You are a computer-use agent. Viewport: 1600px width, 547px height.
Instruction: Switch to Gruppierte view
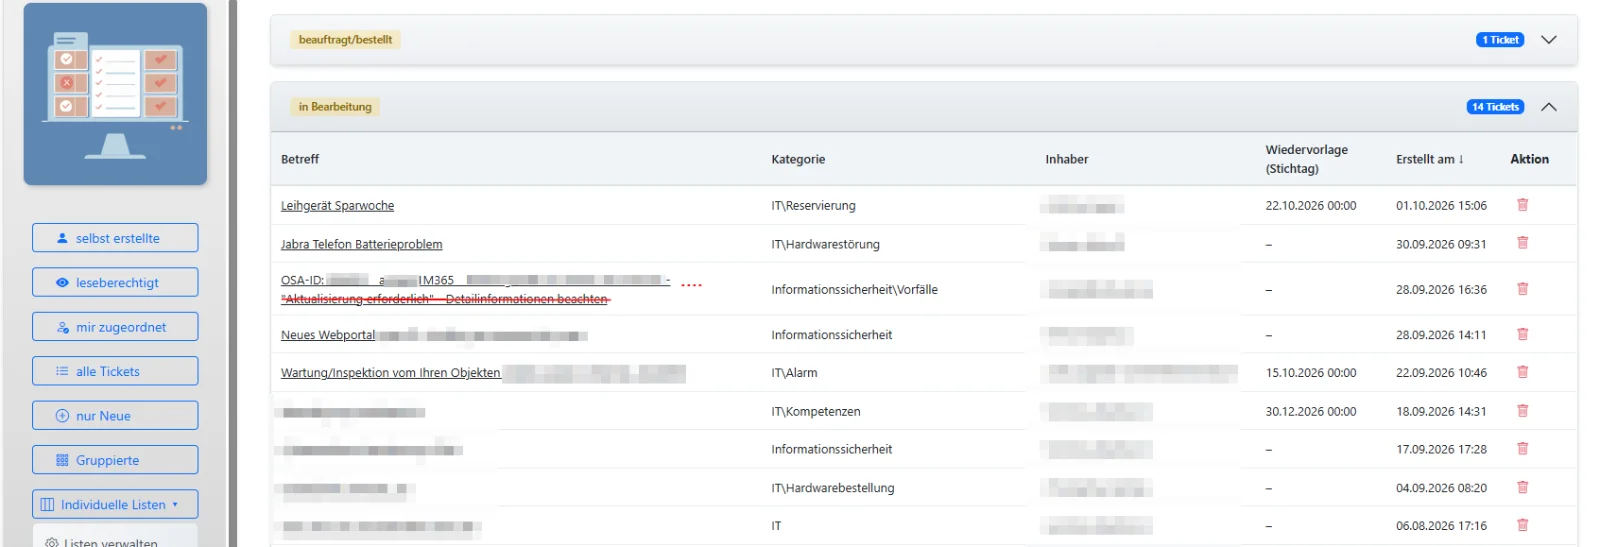pos(115,460)
